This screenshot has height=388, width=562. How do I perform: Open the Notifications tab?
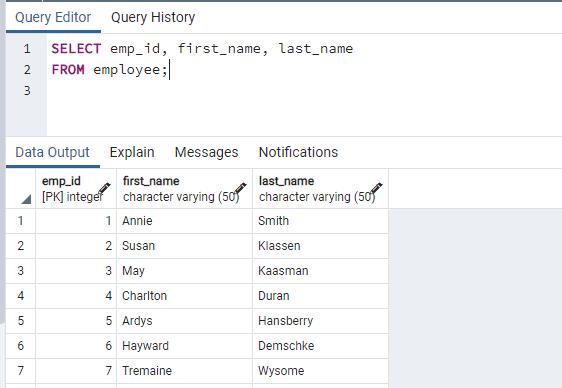[x=298, y=152]
